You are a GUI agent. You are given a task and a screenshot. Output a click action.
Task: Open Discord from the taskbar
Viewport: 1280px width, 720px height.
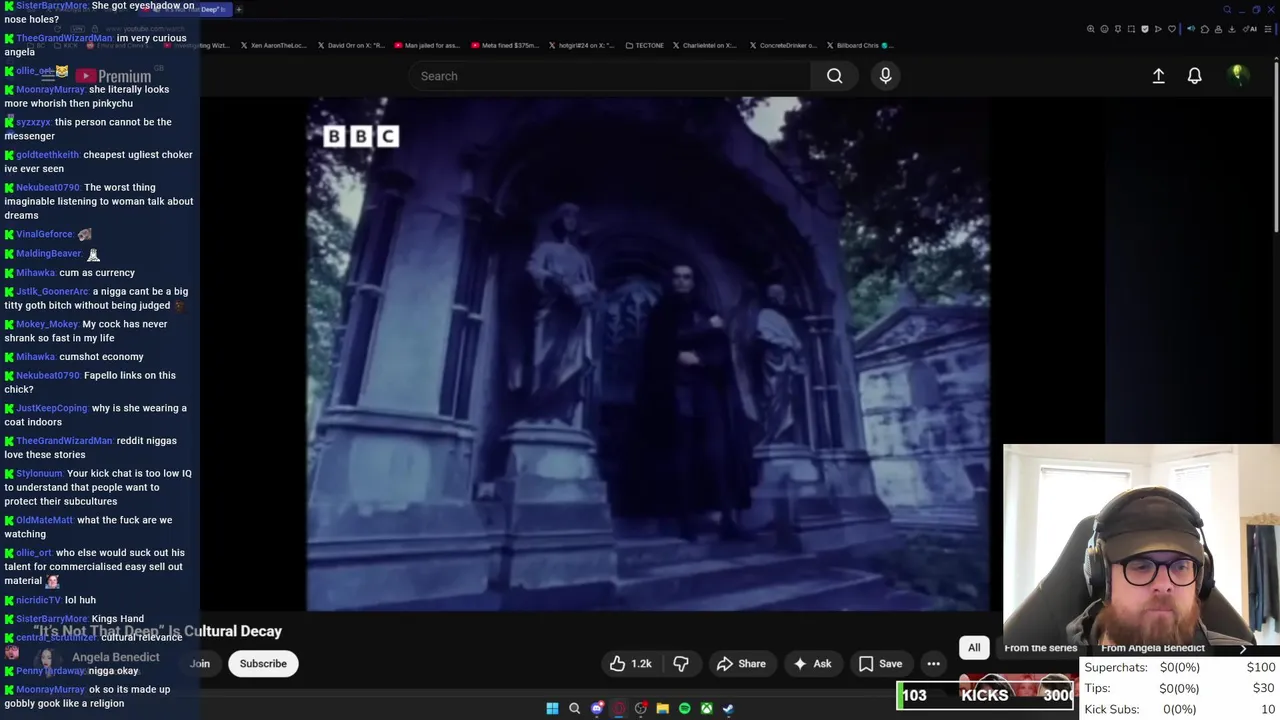coord(597,708)
